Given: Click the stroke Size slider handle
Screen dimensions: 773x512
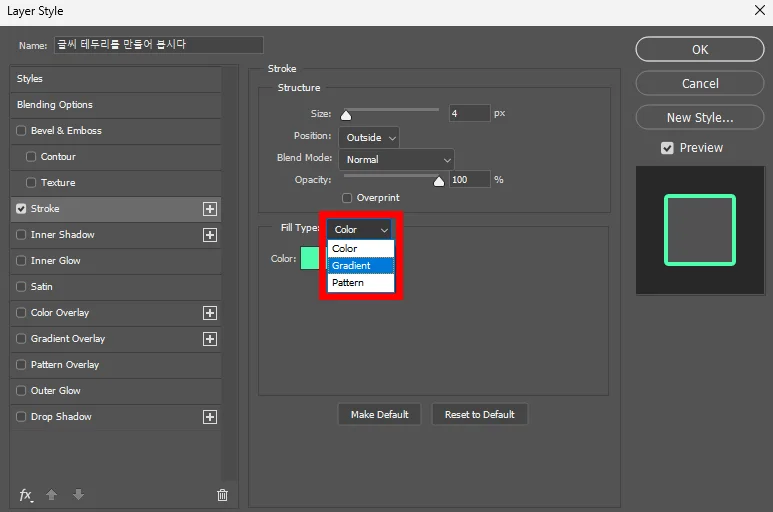Looking at the screenshot, I should pyautogui.click(x=346, y=115).
